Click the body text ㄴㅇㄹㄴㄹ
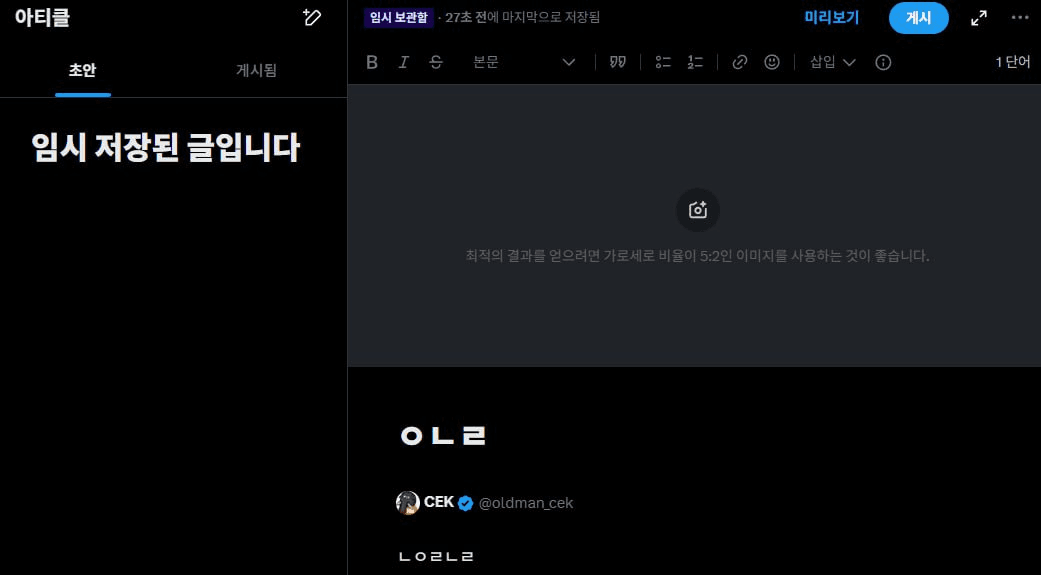Screen dimensions: 1041x575 coord(436,556)
